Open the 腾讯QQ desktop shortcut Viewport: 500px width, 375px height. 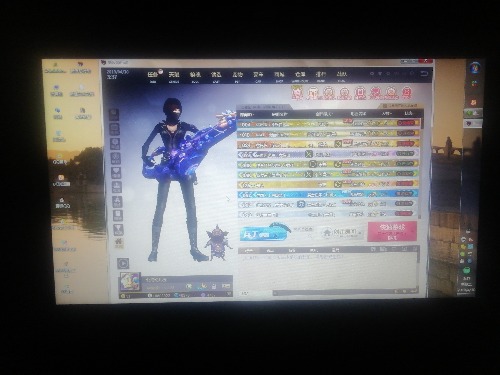coord(63,202)
